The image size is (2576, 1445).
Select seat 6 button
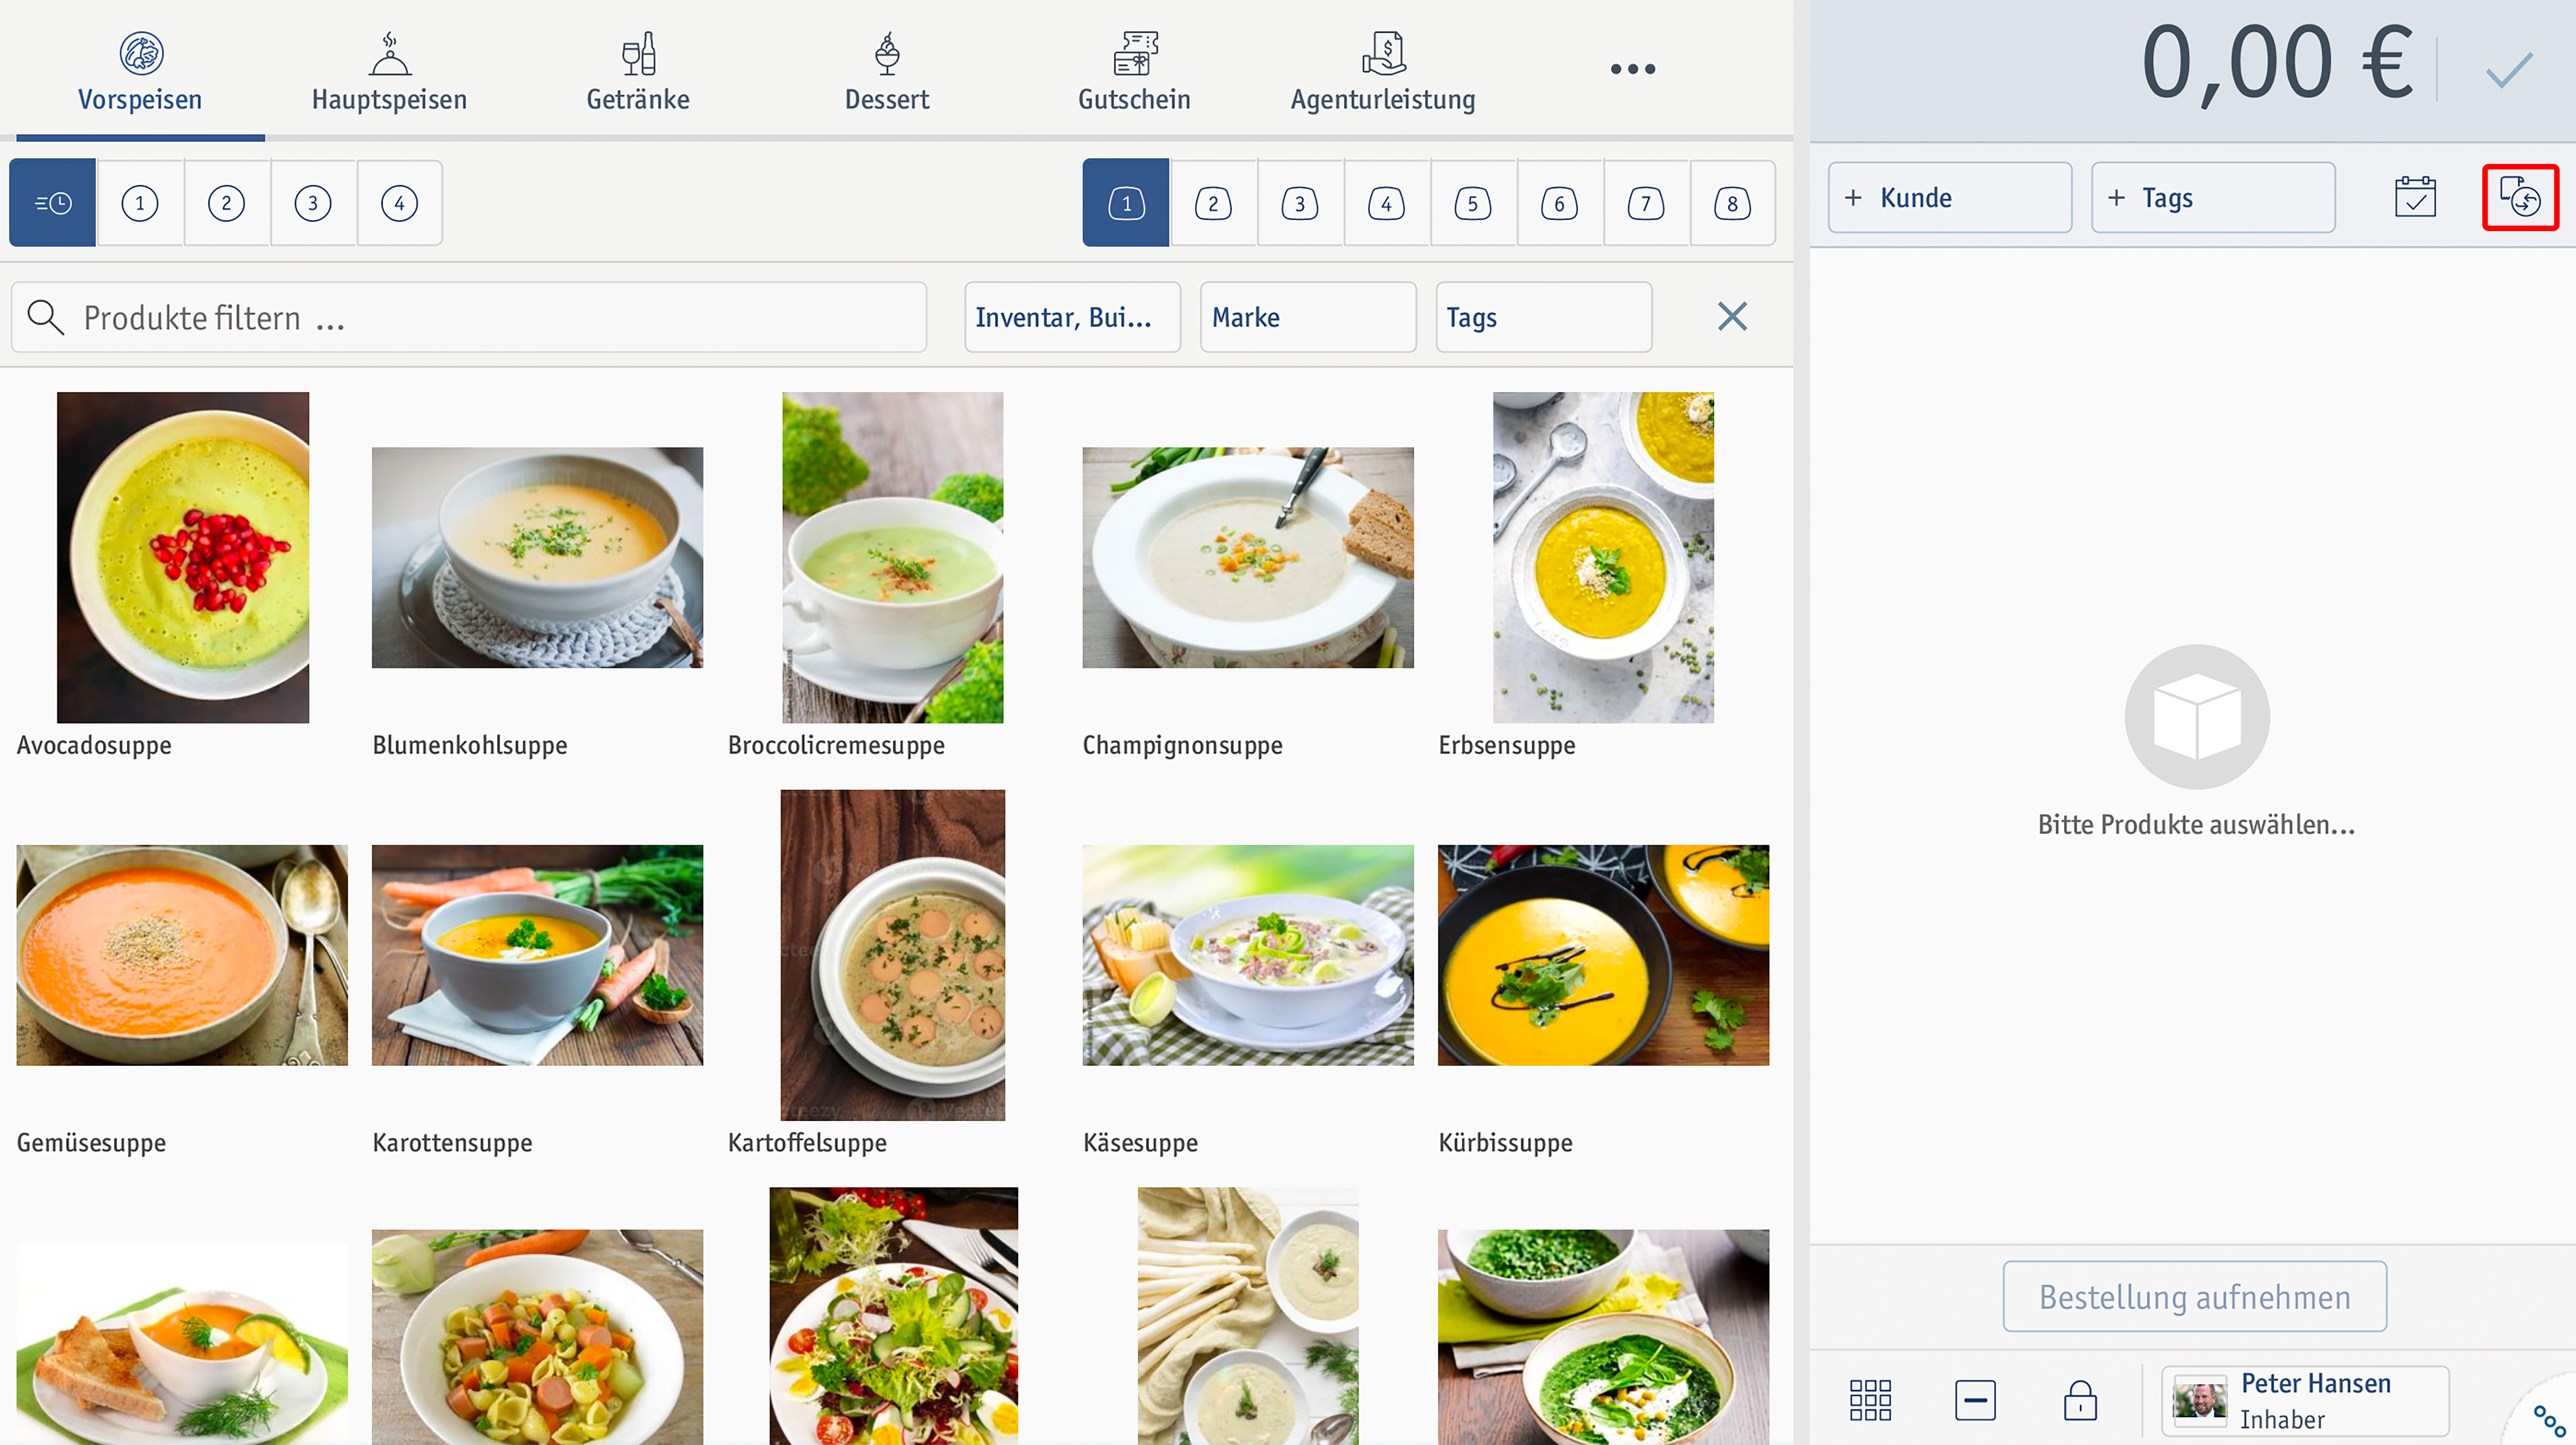pos(1559,203)
